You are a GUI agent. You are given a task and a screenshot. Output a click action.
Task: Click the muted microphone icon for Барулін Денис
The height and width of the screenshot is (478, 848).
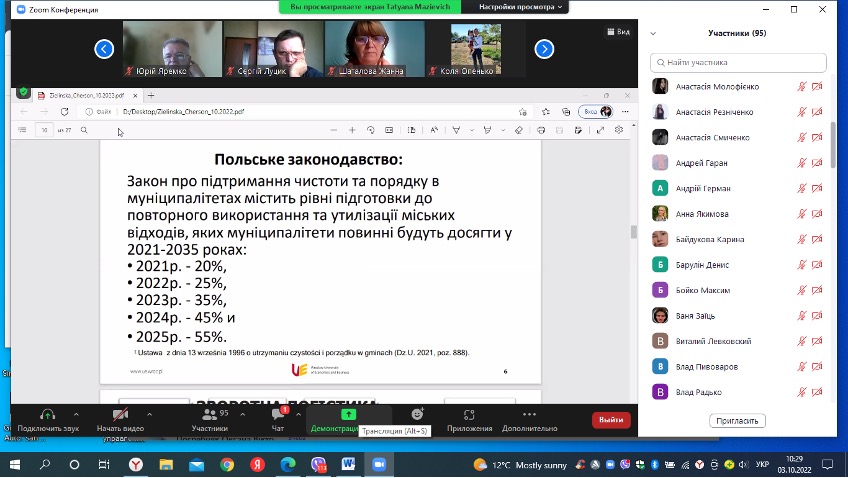[801, 264]
